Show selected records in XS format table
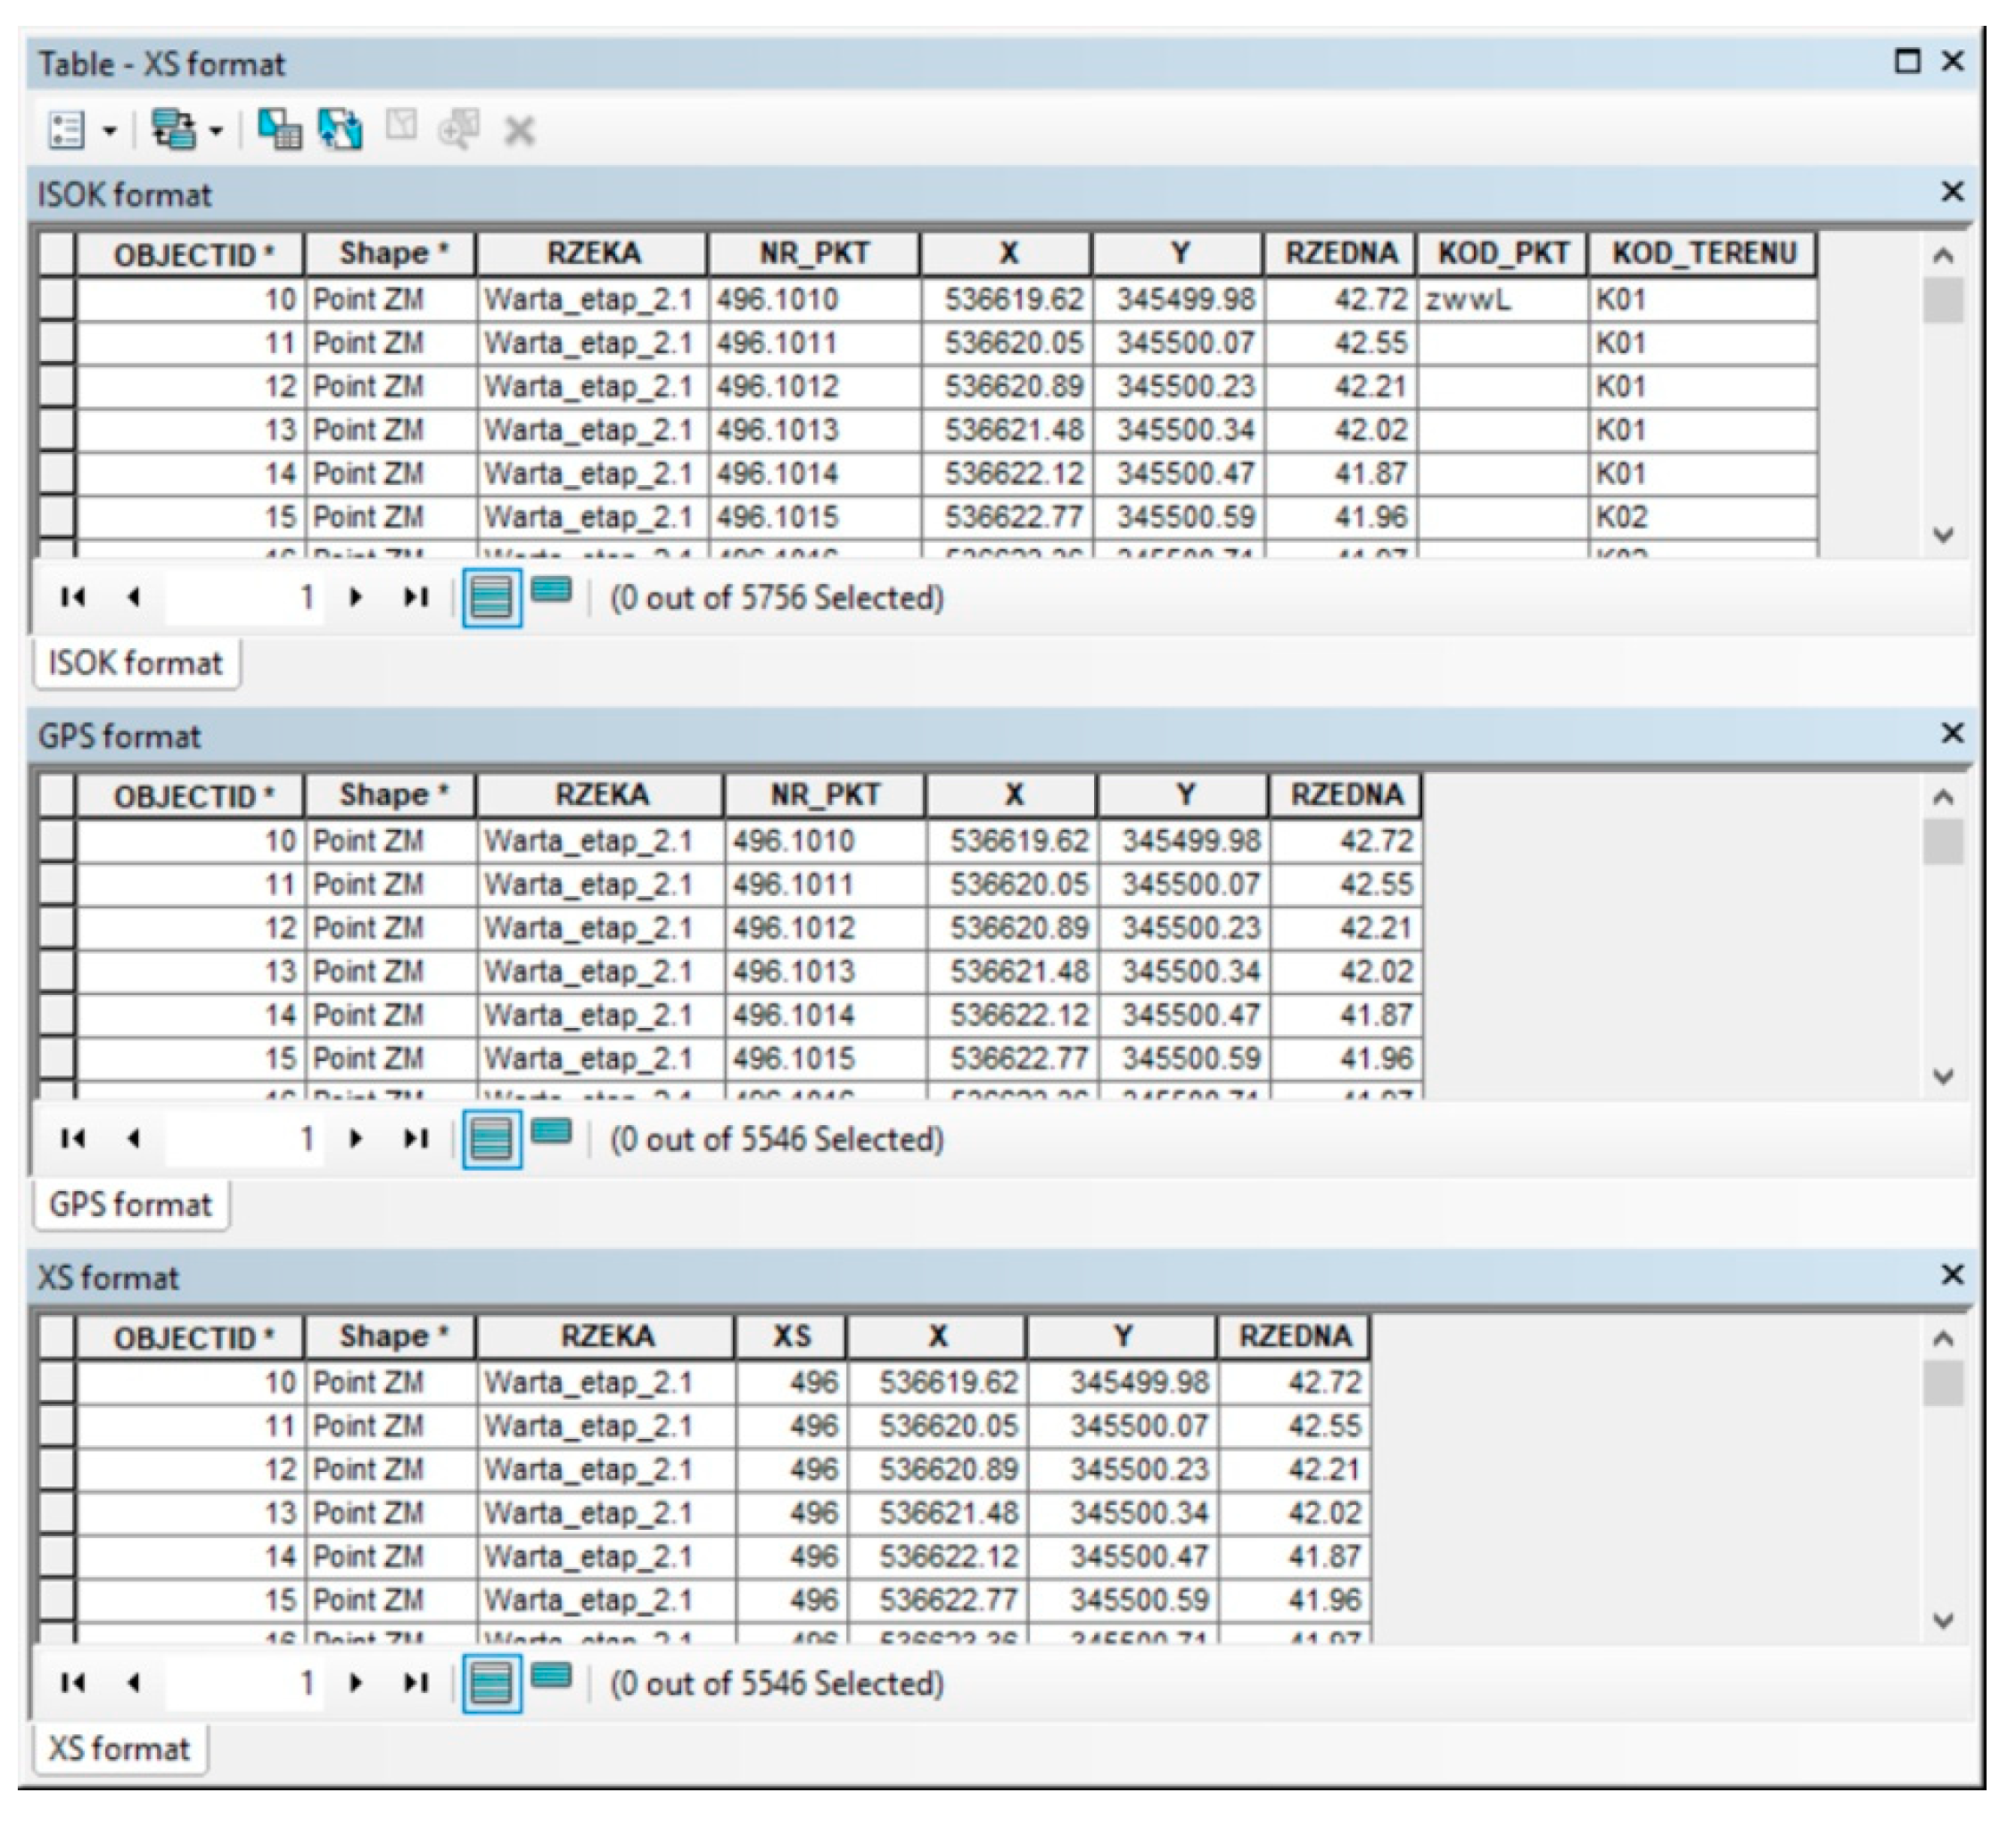Viewport: 2016px width, 1825px height. [x=551, y=1676]
